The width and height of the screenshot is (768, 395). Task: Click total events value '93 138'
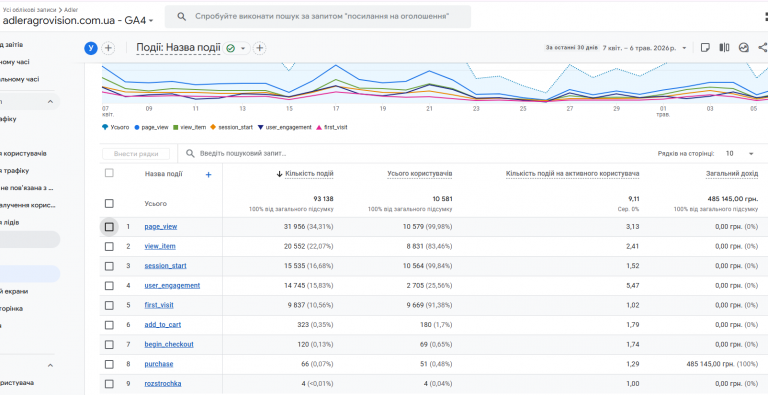[323, 199]
